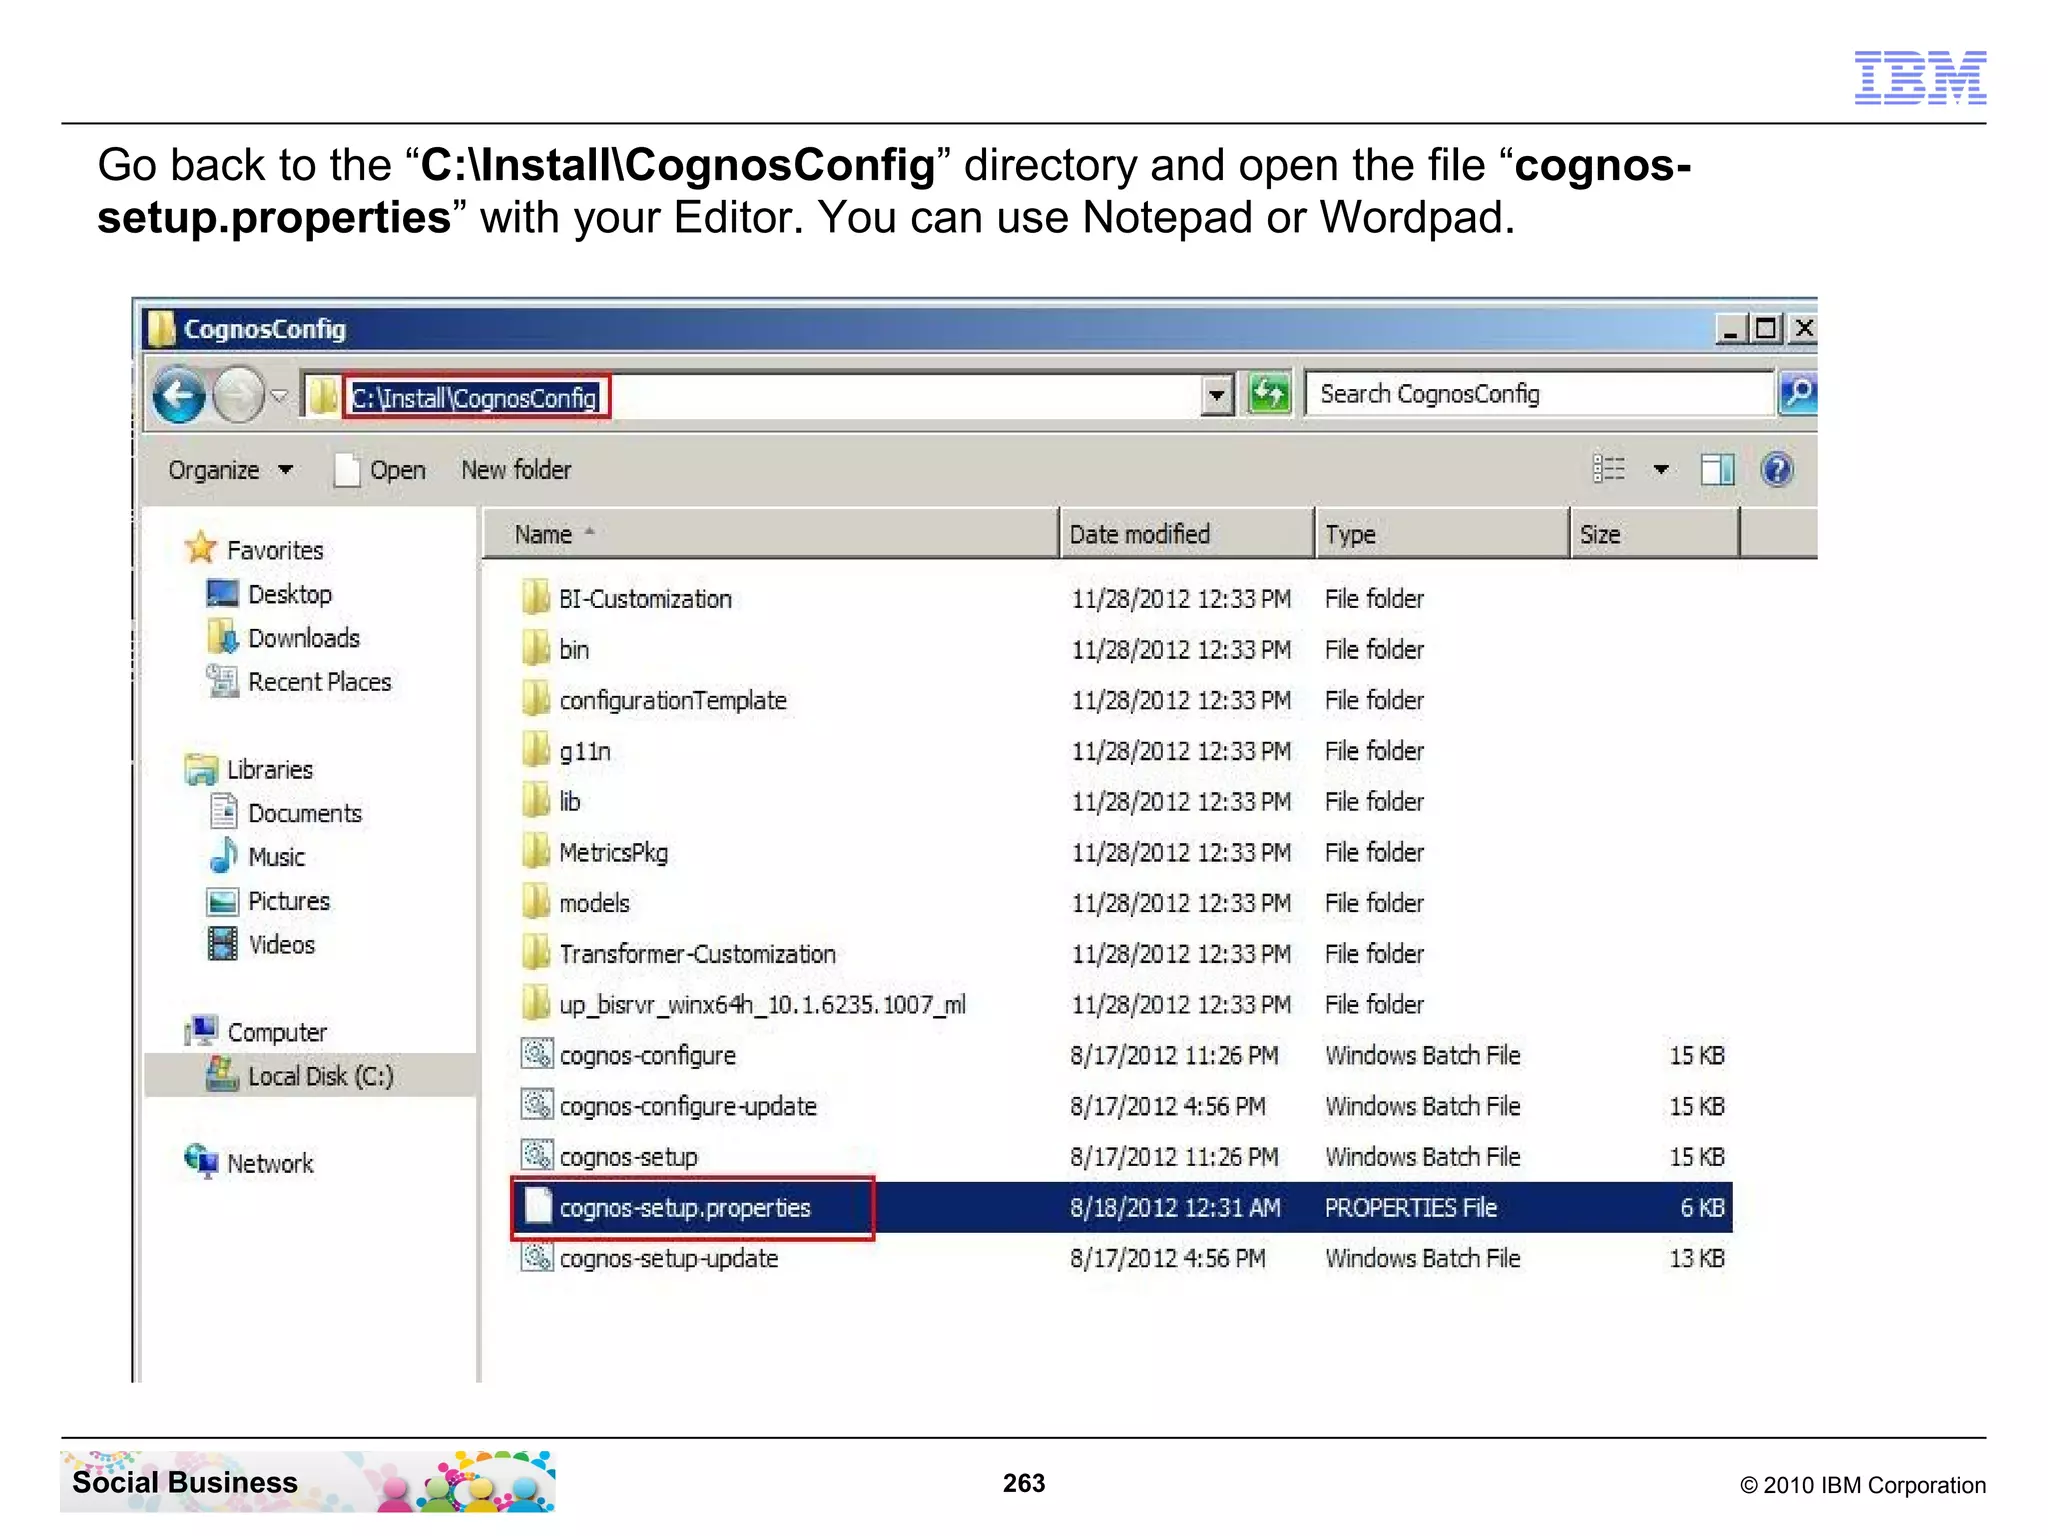Click the green Refresh button

tap(1269, 394)
